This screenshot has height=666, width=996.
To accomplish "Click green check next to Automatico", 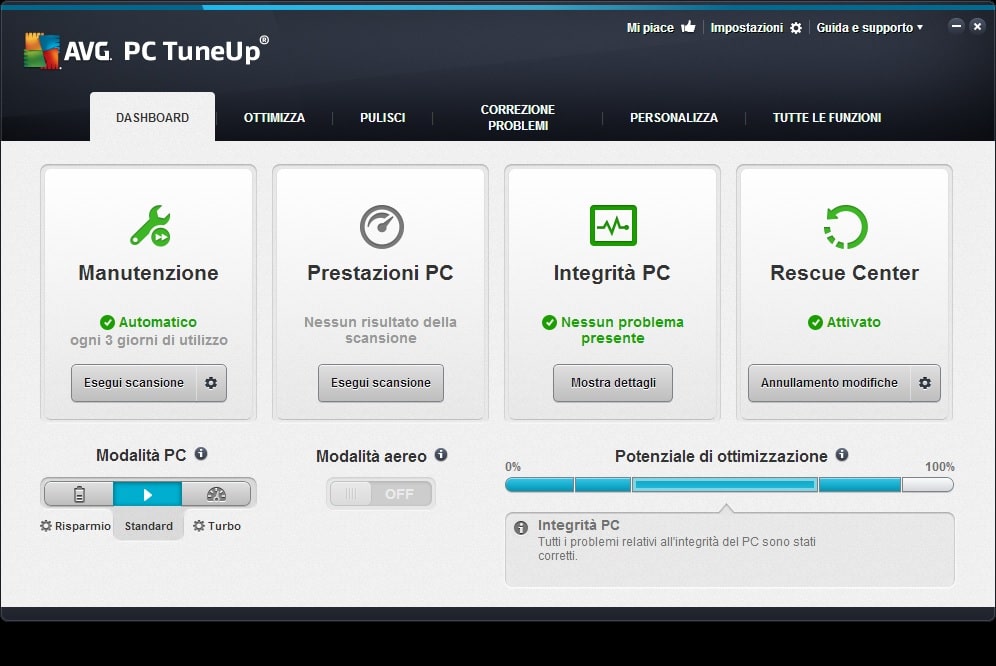I will 107,322.
